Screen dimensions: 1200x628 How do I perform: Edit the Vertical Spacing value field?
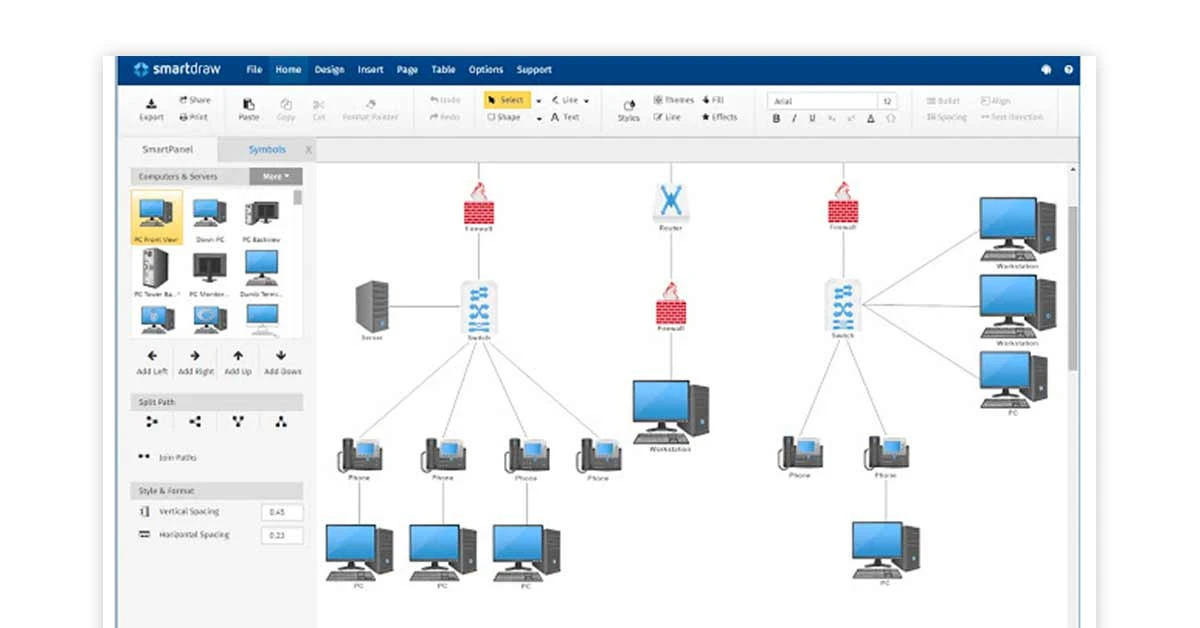click(280, 511)
